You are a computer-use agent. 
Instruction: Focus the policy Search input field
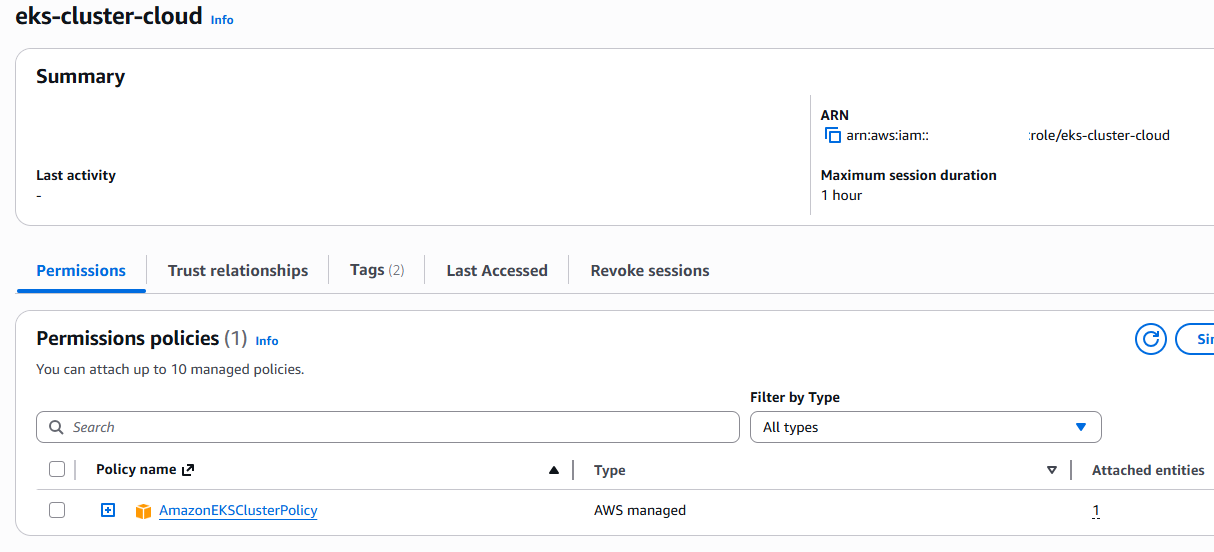400,427
